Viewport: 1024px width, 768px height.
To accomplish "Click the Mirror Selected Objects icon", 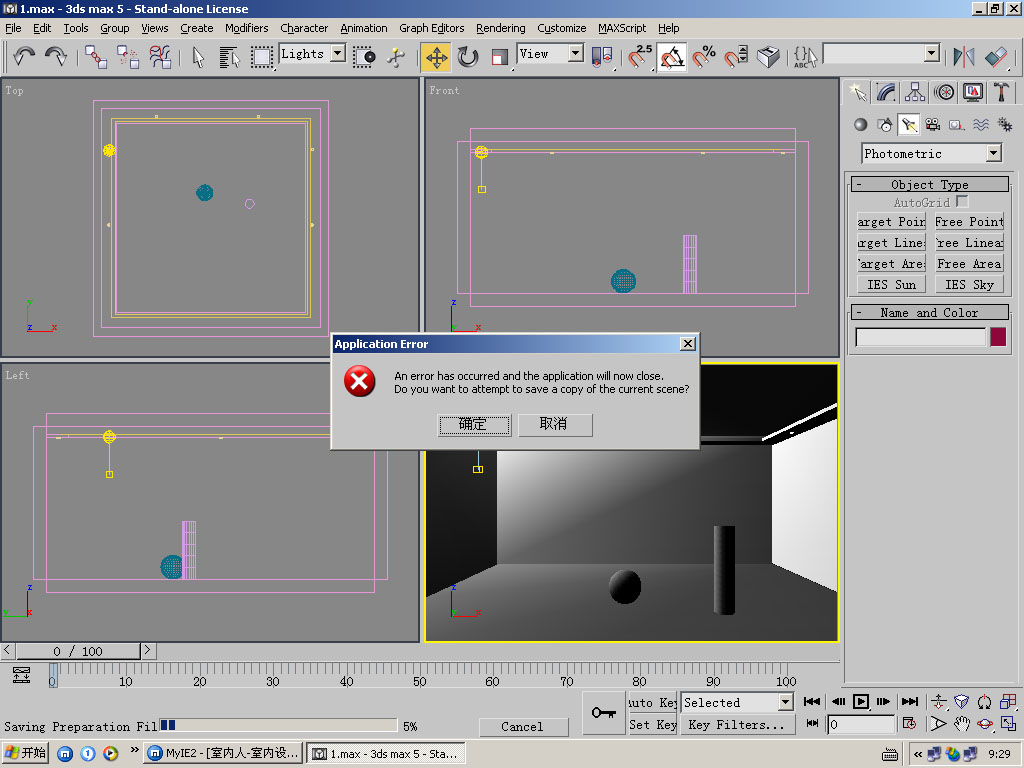I will coord(964,57).
